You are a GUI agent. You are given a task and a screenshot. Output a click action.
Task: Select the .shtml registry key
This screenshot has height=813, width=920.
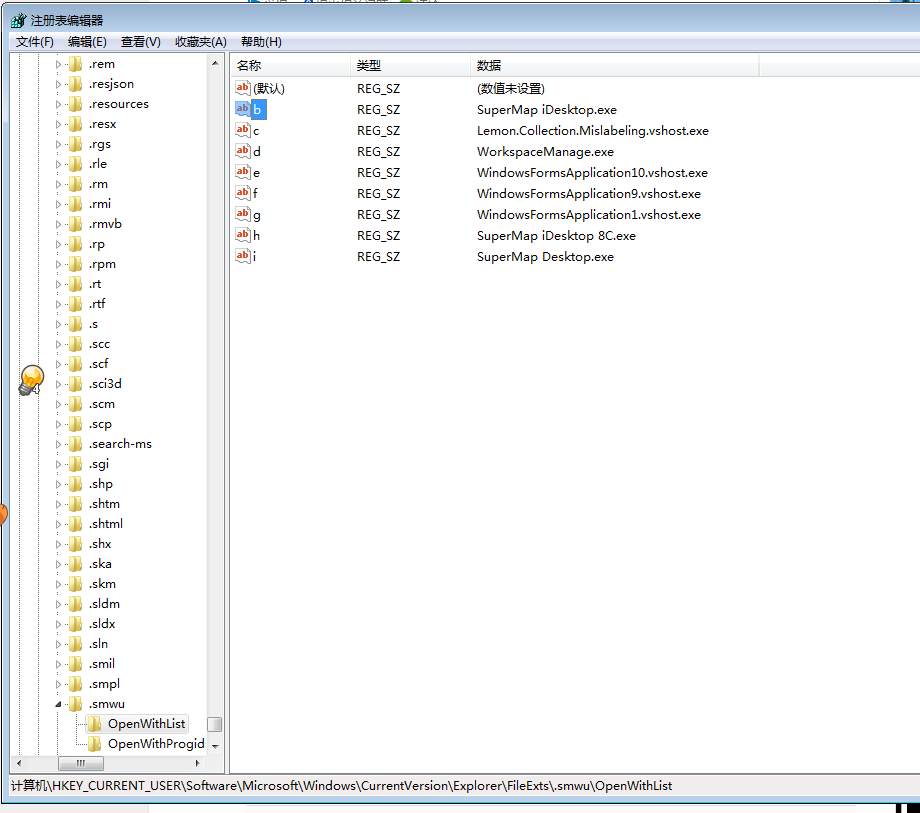(x=106, y=524)
